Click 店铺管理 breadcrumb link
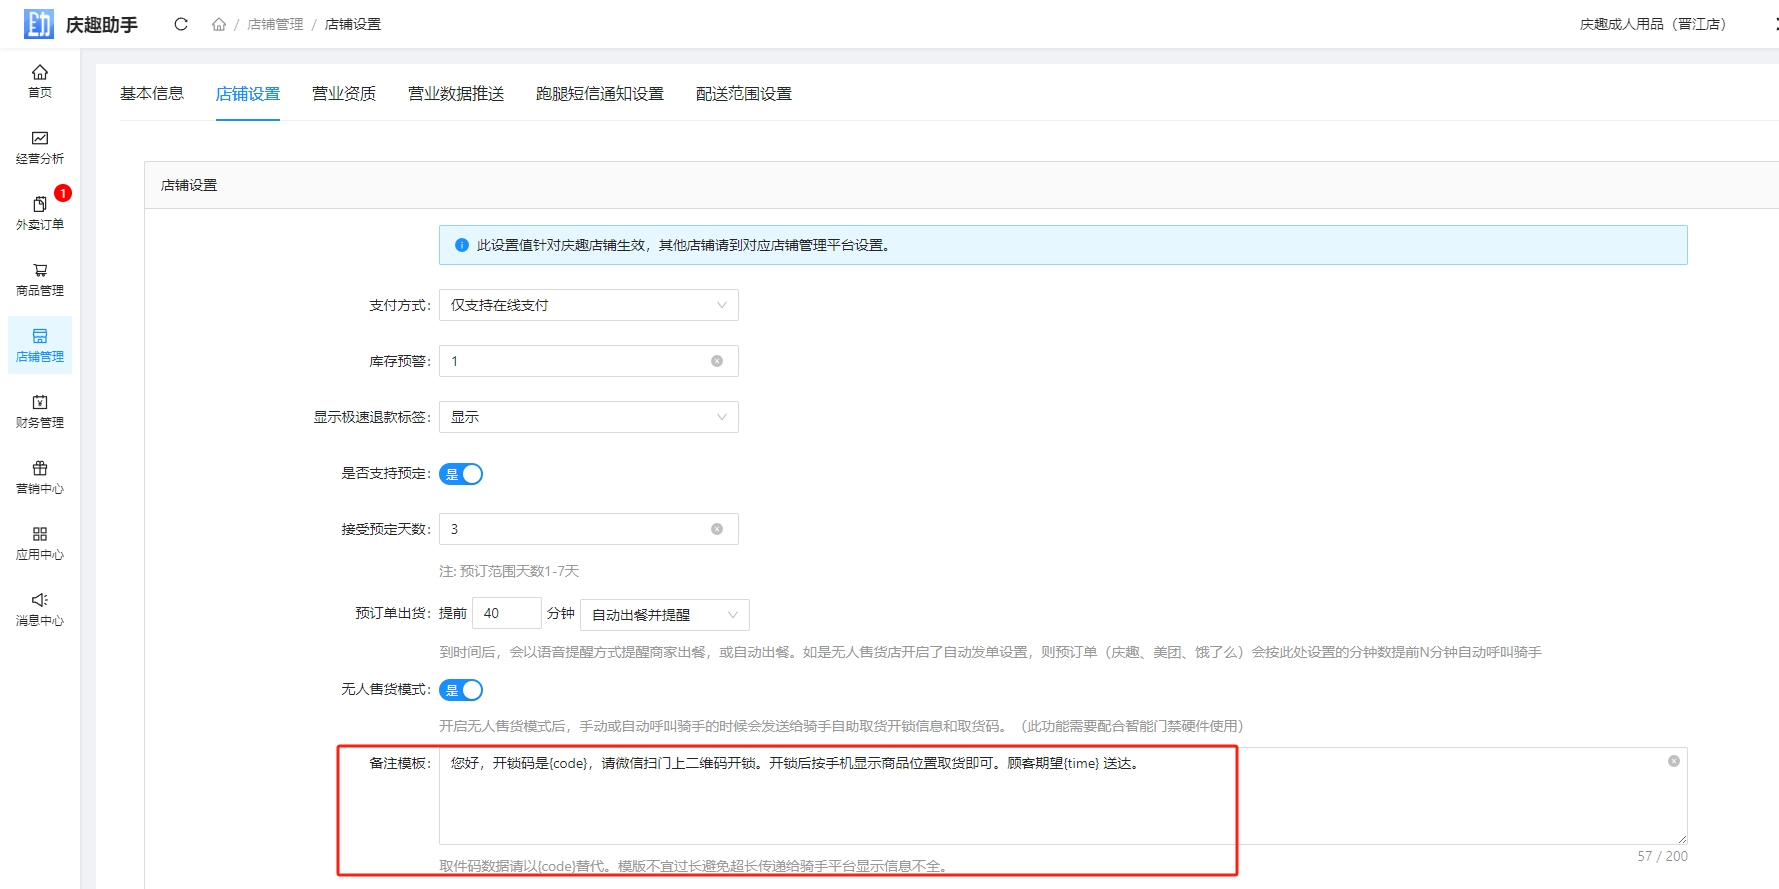This screenshot has width=1779, height=889. 275,24
